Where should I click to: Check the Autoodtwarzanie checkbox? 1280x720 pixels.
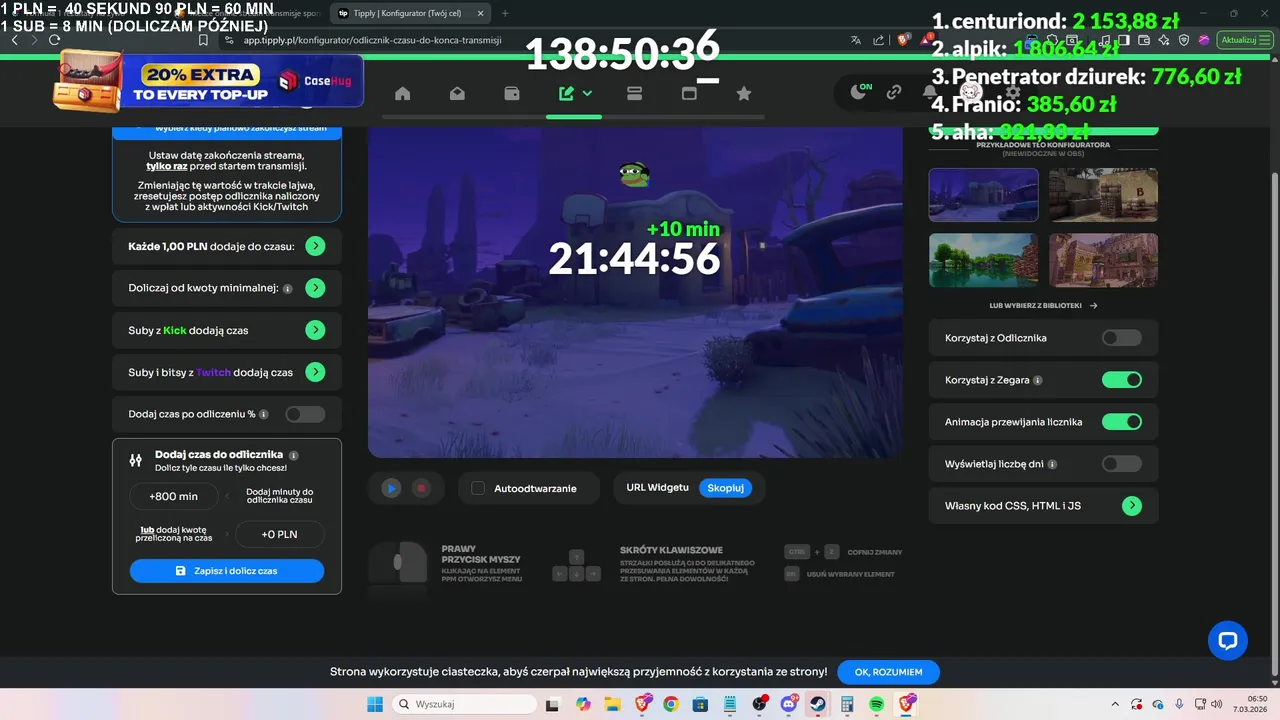(478, 488)
